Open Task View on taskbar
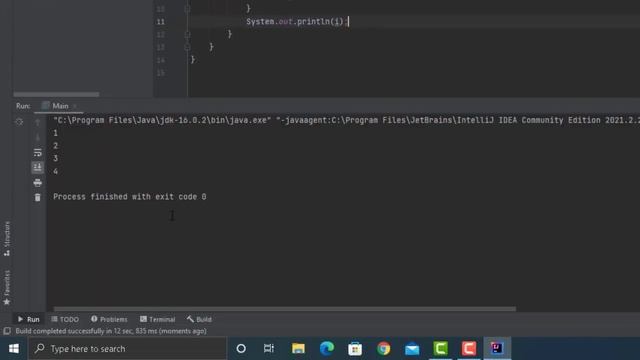Viewport: 640px width, 360px height. 269,349
